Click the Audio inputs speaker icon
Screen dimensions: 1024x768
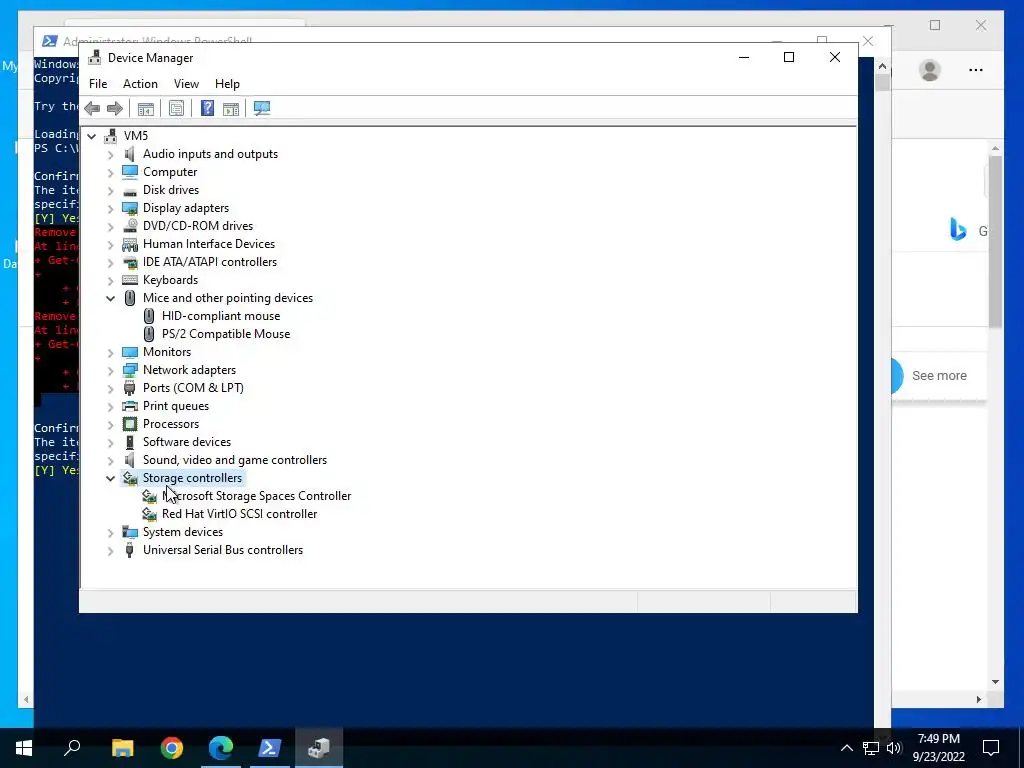coord(130,154)
